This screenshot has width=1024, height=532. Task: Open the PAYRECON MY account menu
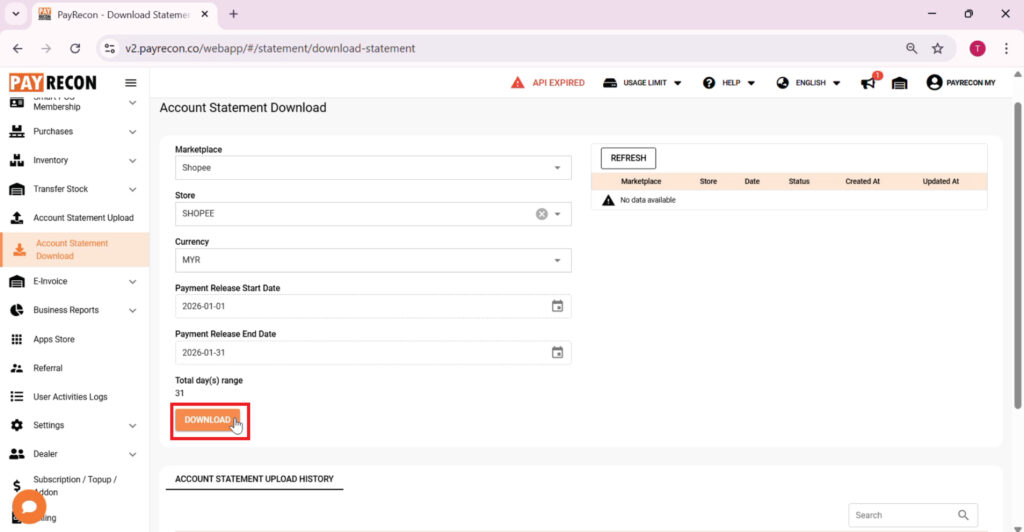pos(961,83)
